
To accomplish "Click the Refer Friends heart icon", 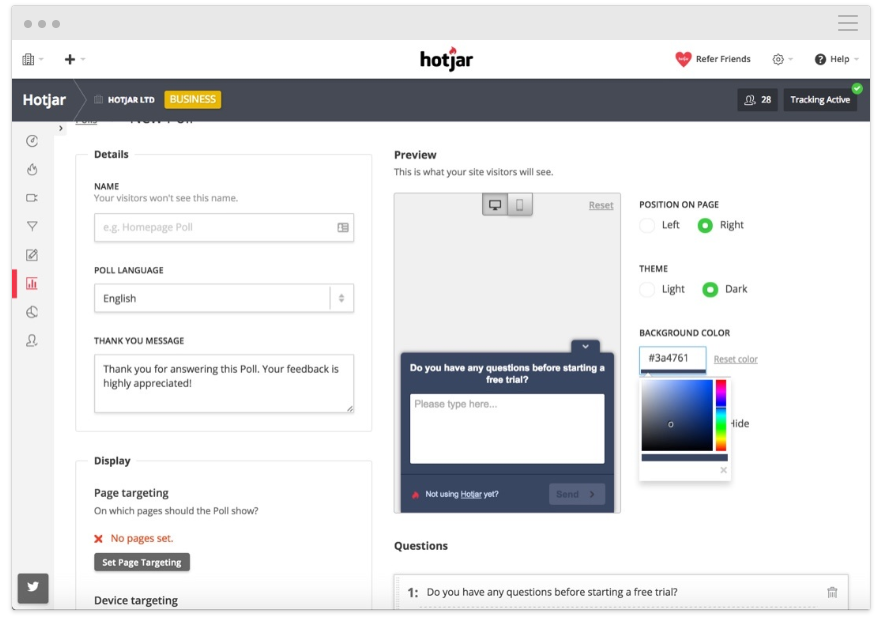I will tap(682, 59).
